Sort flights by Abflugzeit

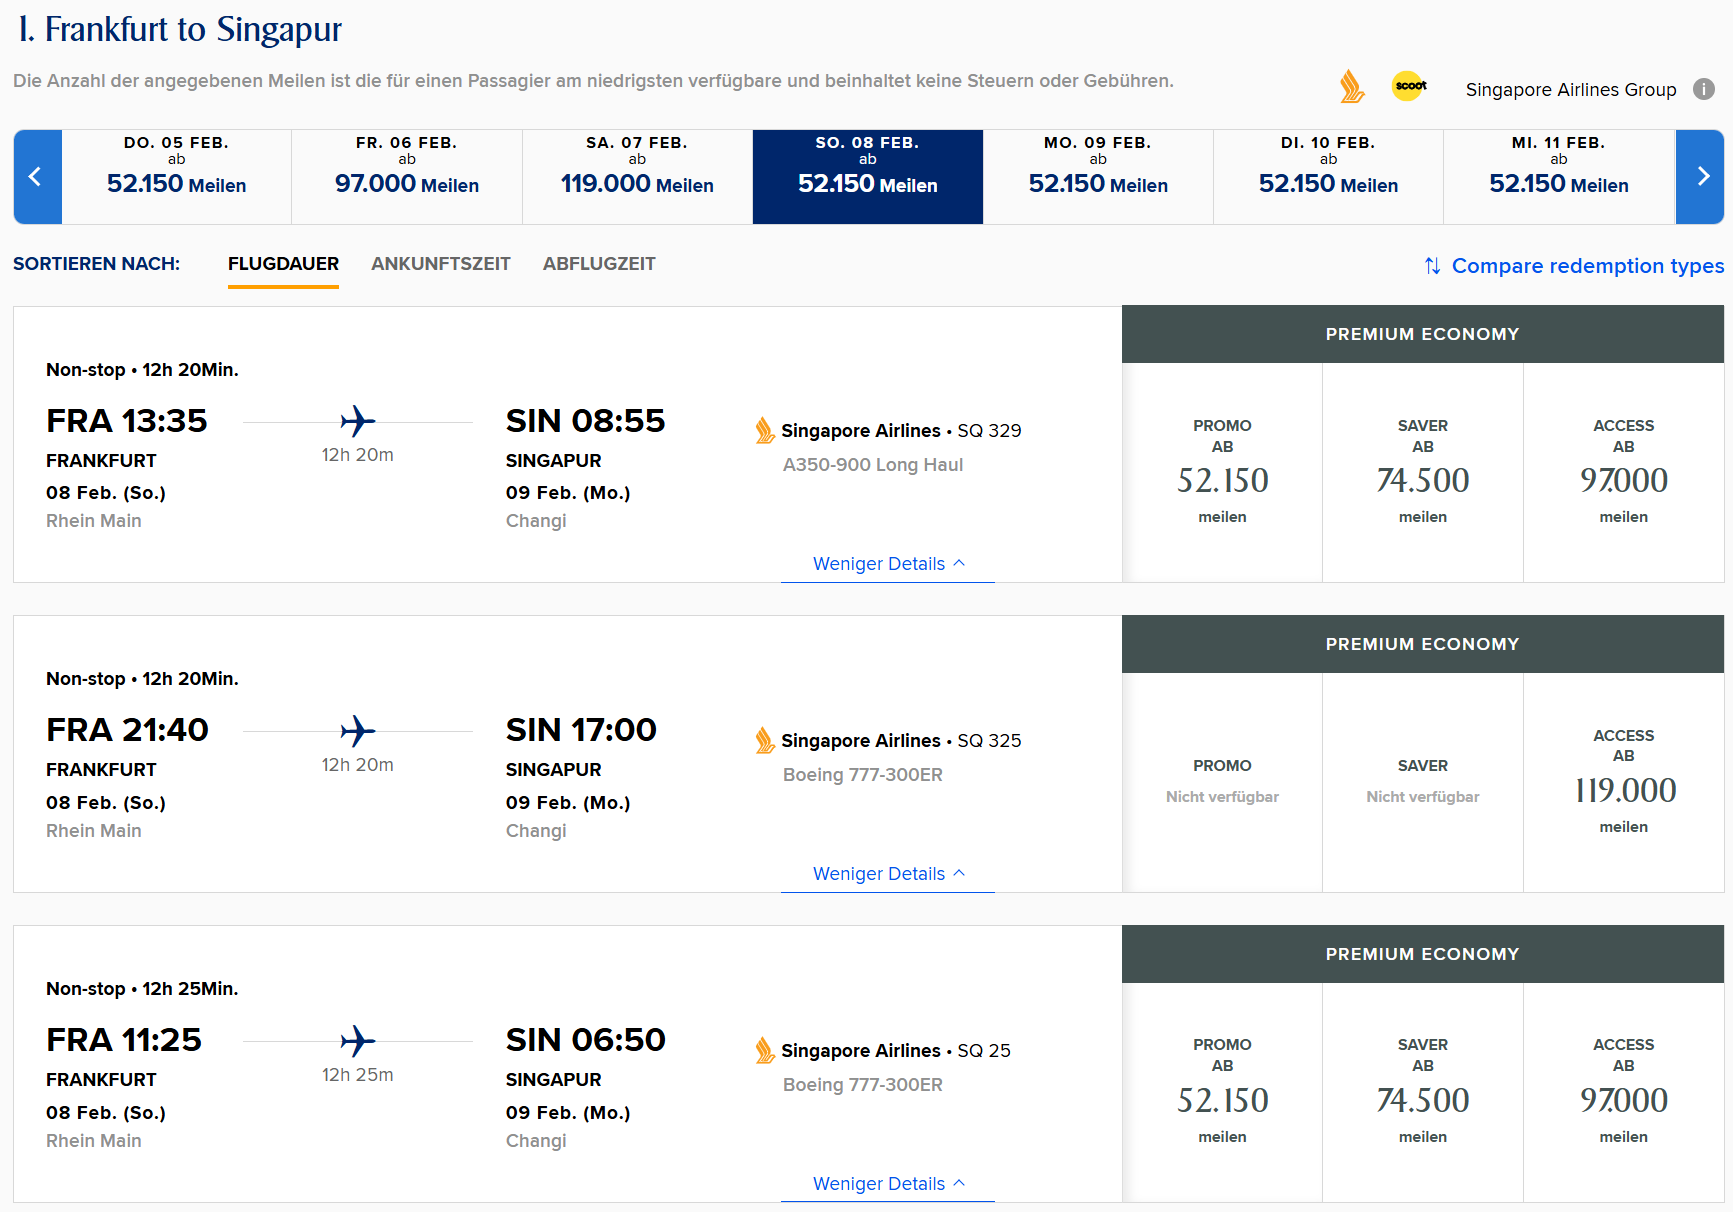pos(599,264)
